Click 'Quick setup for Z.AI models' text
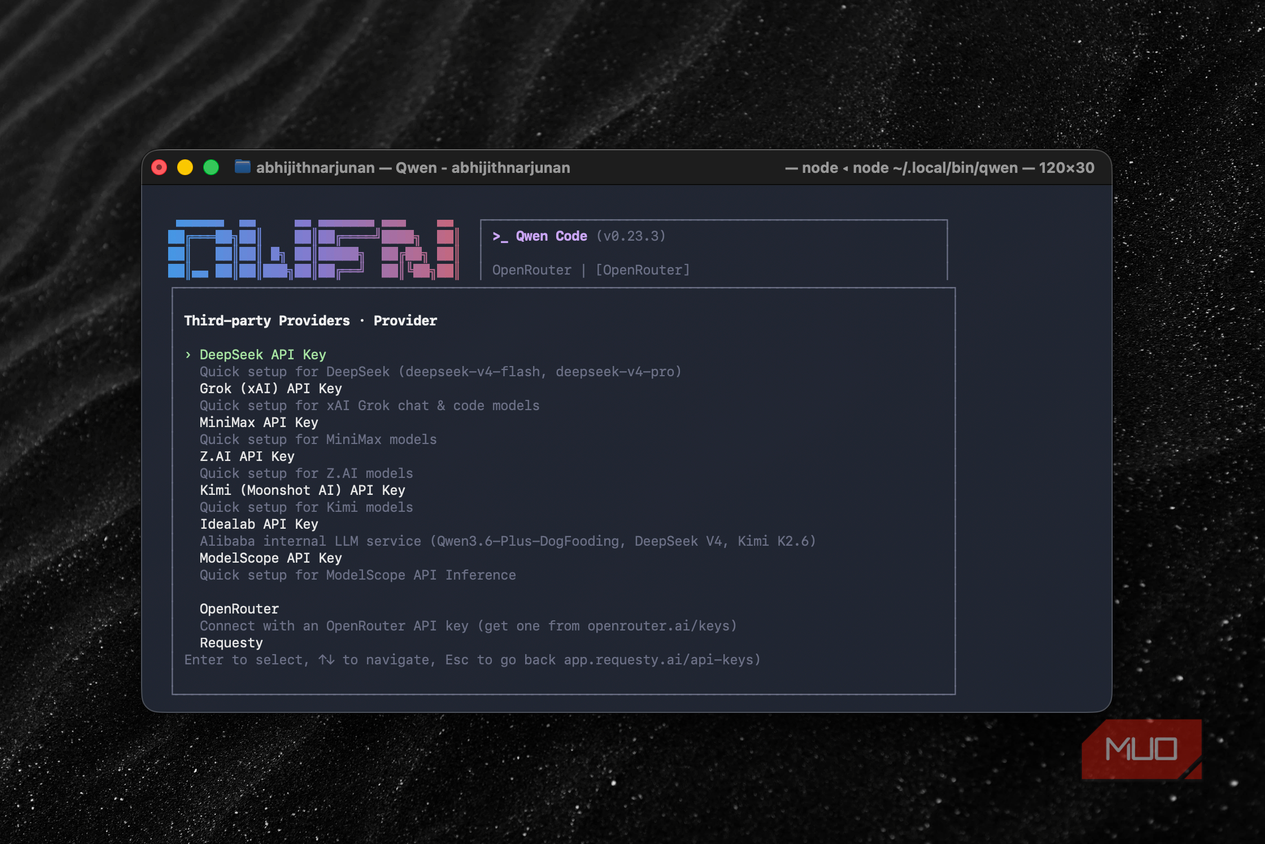 pyautogui.click(x=306, y=473)
